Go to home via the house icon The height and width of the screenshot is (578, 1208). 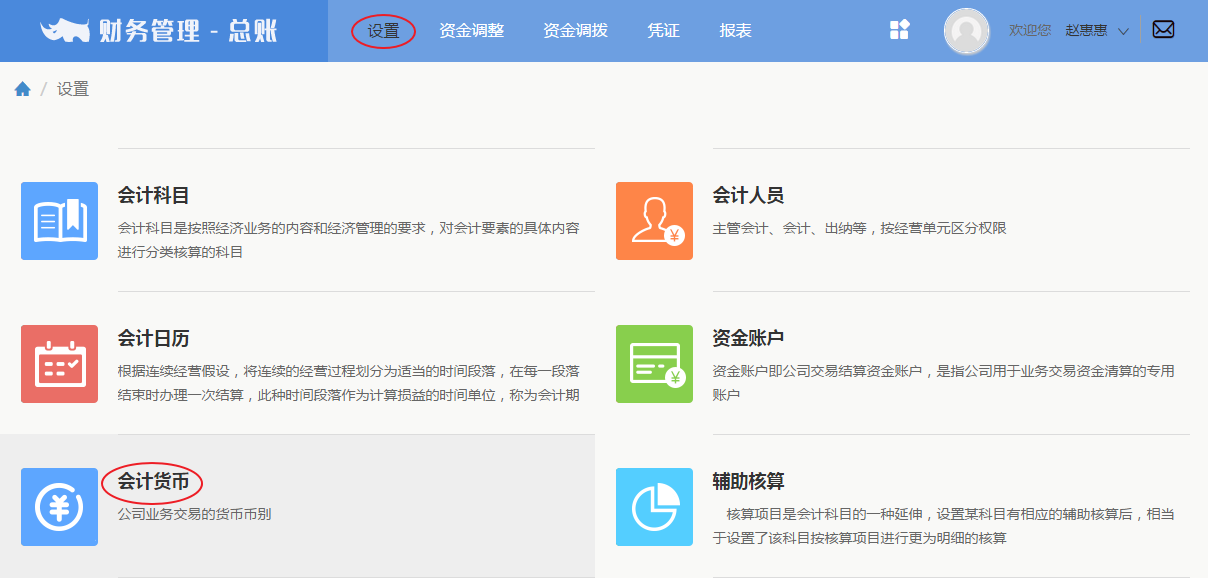tap(22, 89)
